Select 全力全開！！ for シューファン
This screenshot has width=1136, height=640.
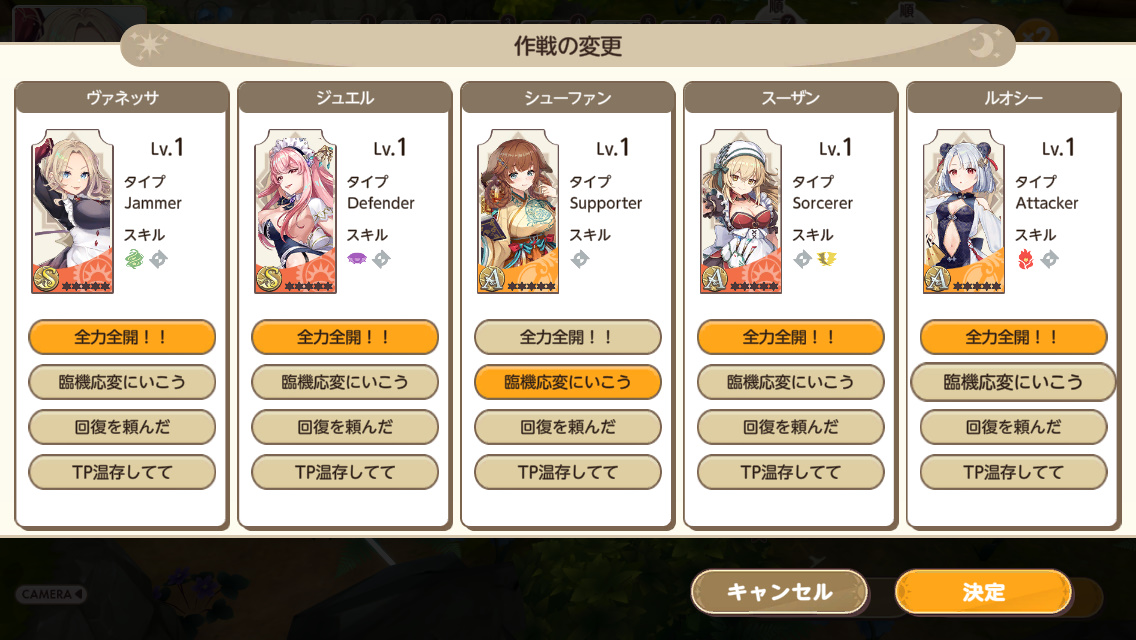pos(568,337)
